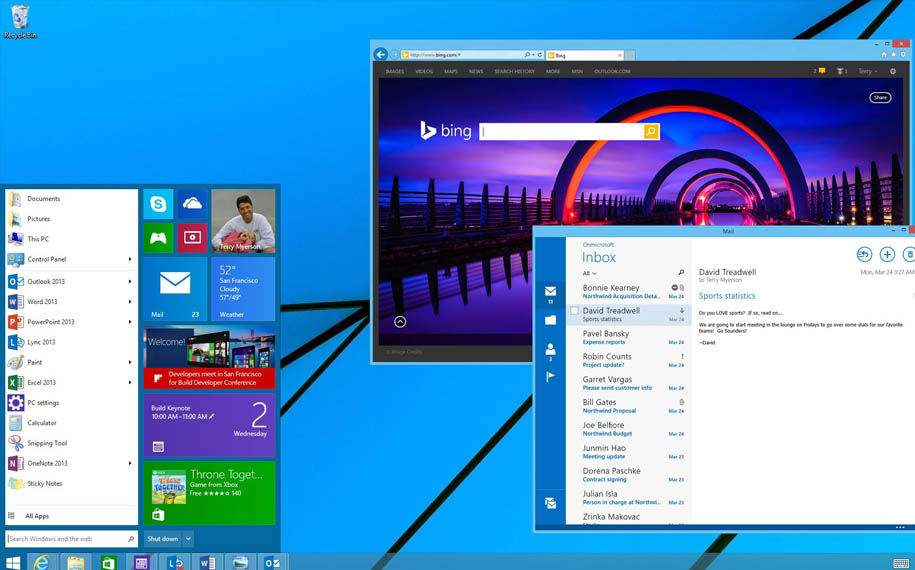Open OUTLOOK.COM link in Bing bar

click(612, 72)
